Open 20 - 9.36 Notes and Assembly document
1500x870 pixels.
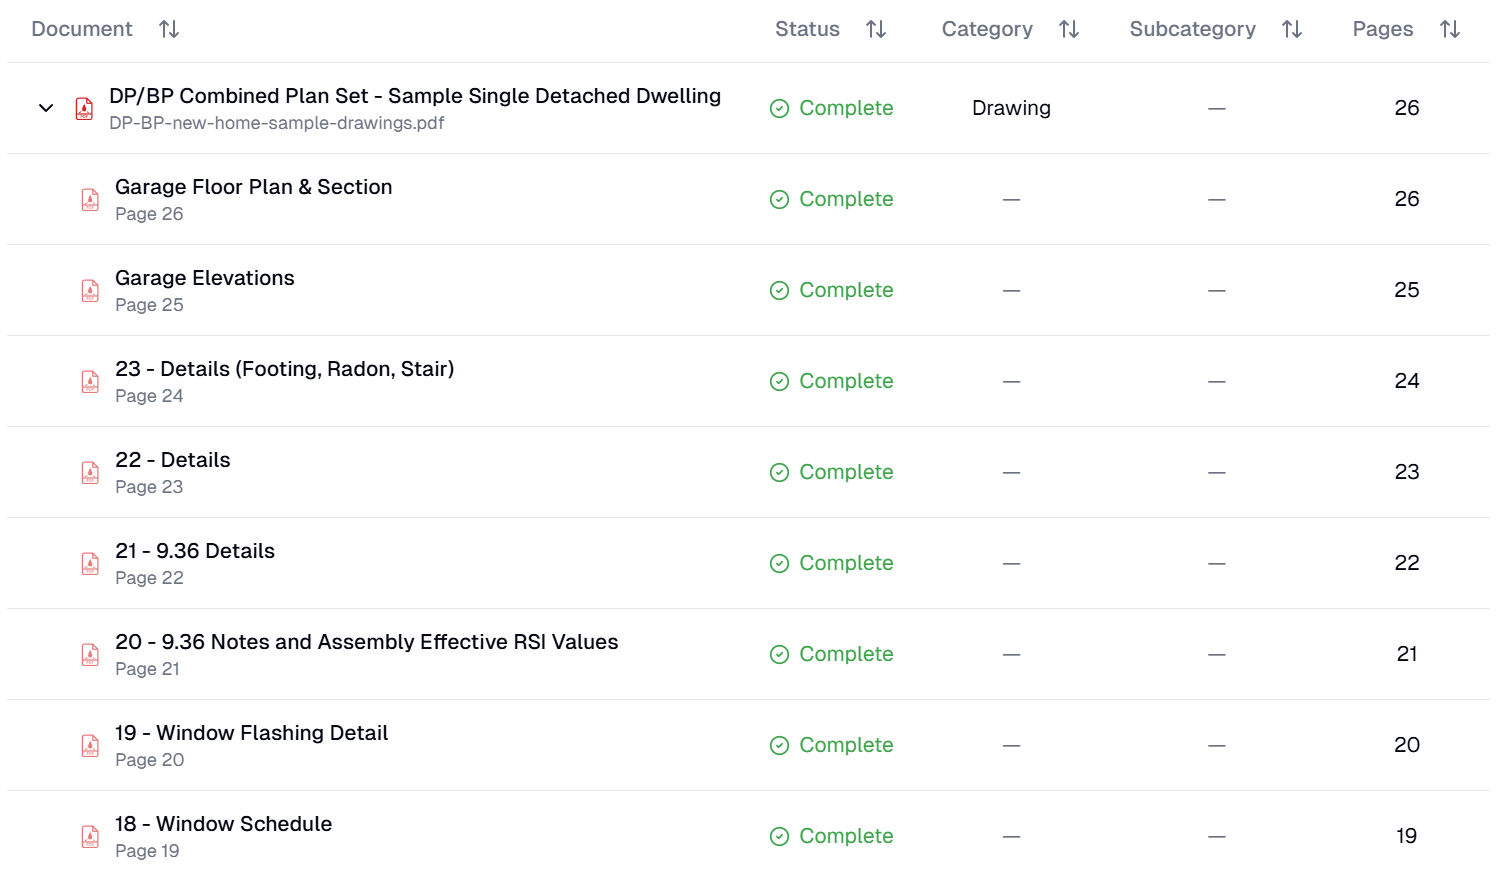[x=366, y=642]
